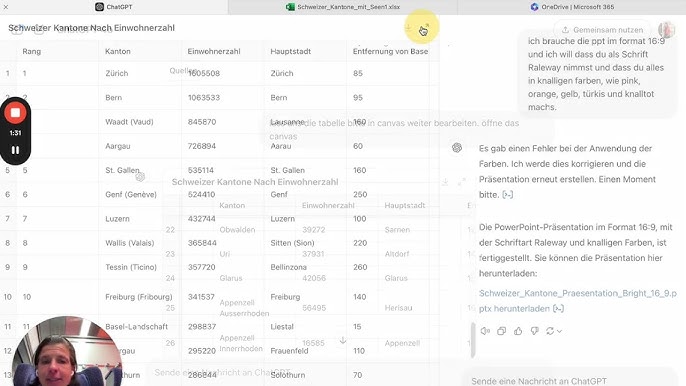Click the canvas title 'Schweizer Kantone Nach Einwohnerzahl'
The height and width of the screenshot is (386, 686).
click(x=91, y=28)
